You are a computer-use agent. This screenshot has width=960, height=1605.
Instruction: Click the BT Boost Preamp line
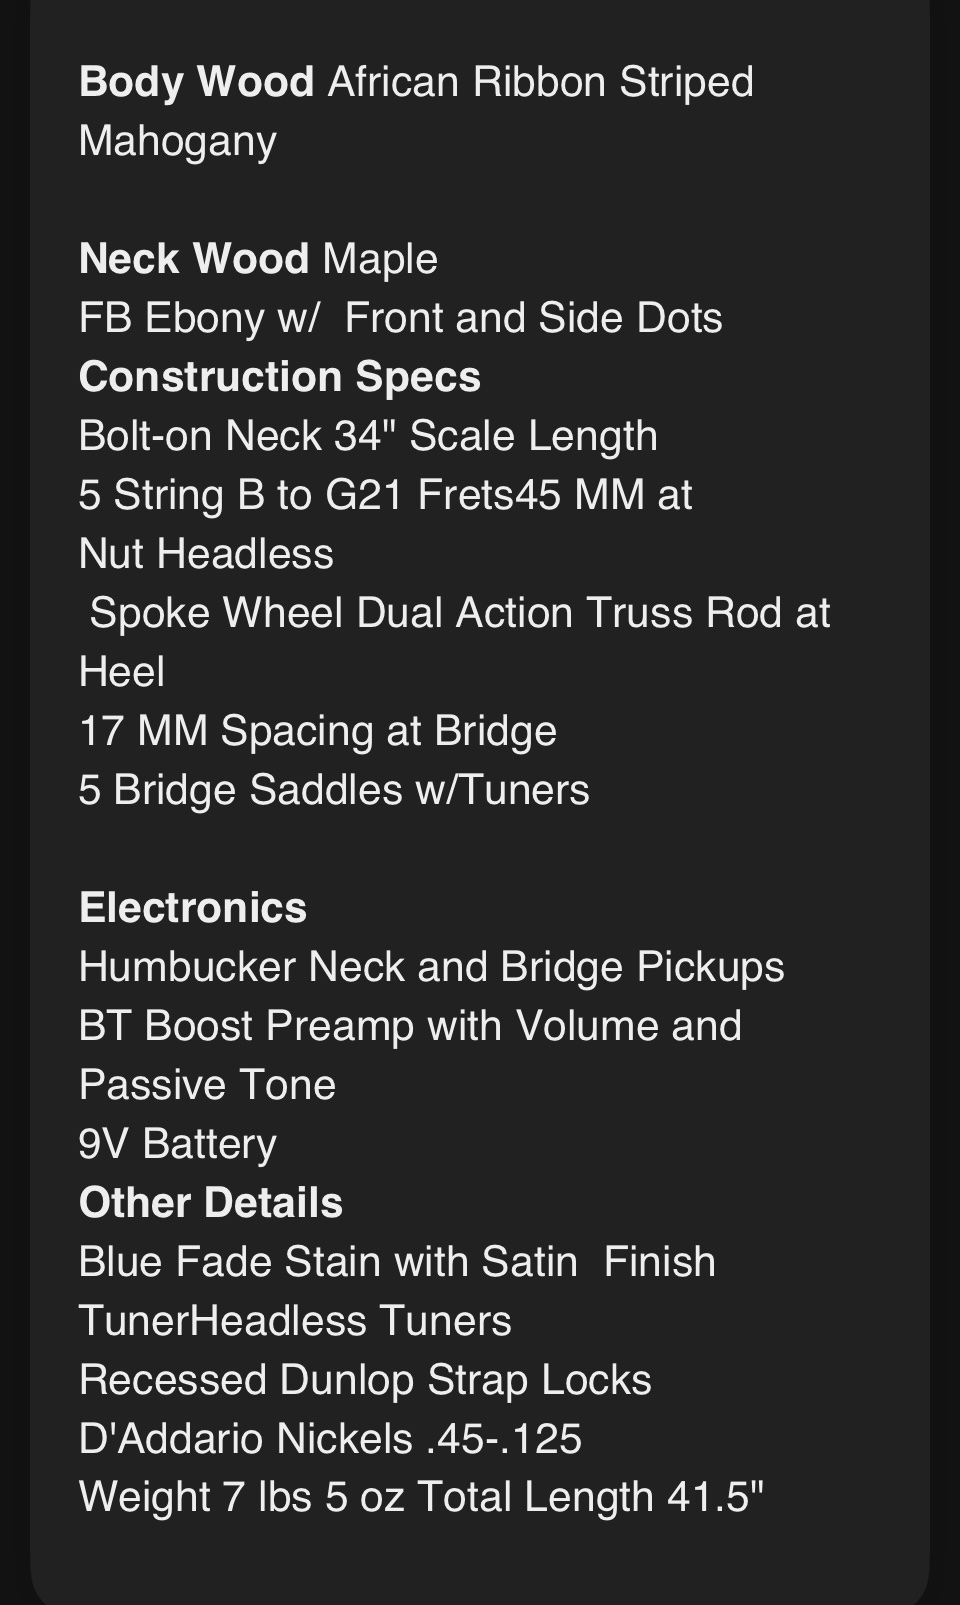click(410, 1026)
